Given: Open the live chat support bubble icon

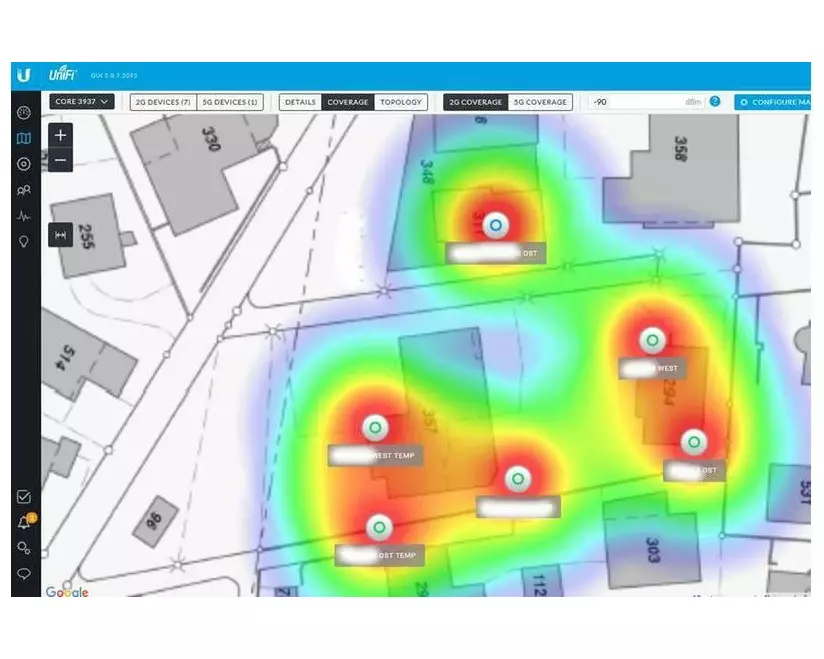Looking at the screenshot, I should (24, 574).
